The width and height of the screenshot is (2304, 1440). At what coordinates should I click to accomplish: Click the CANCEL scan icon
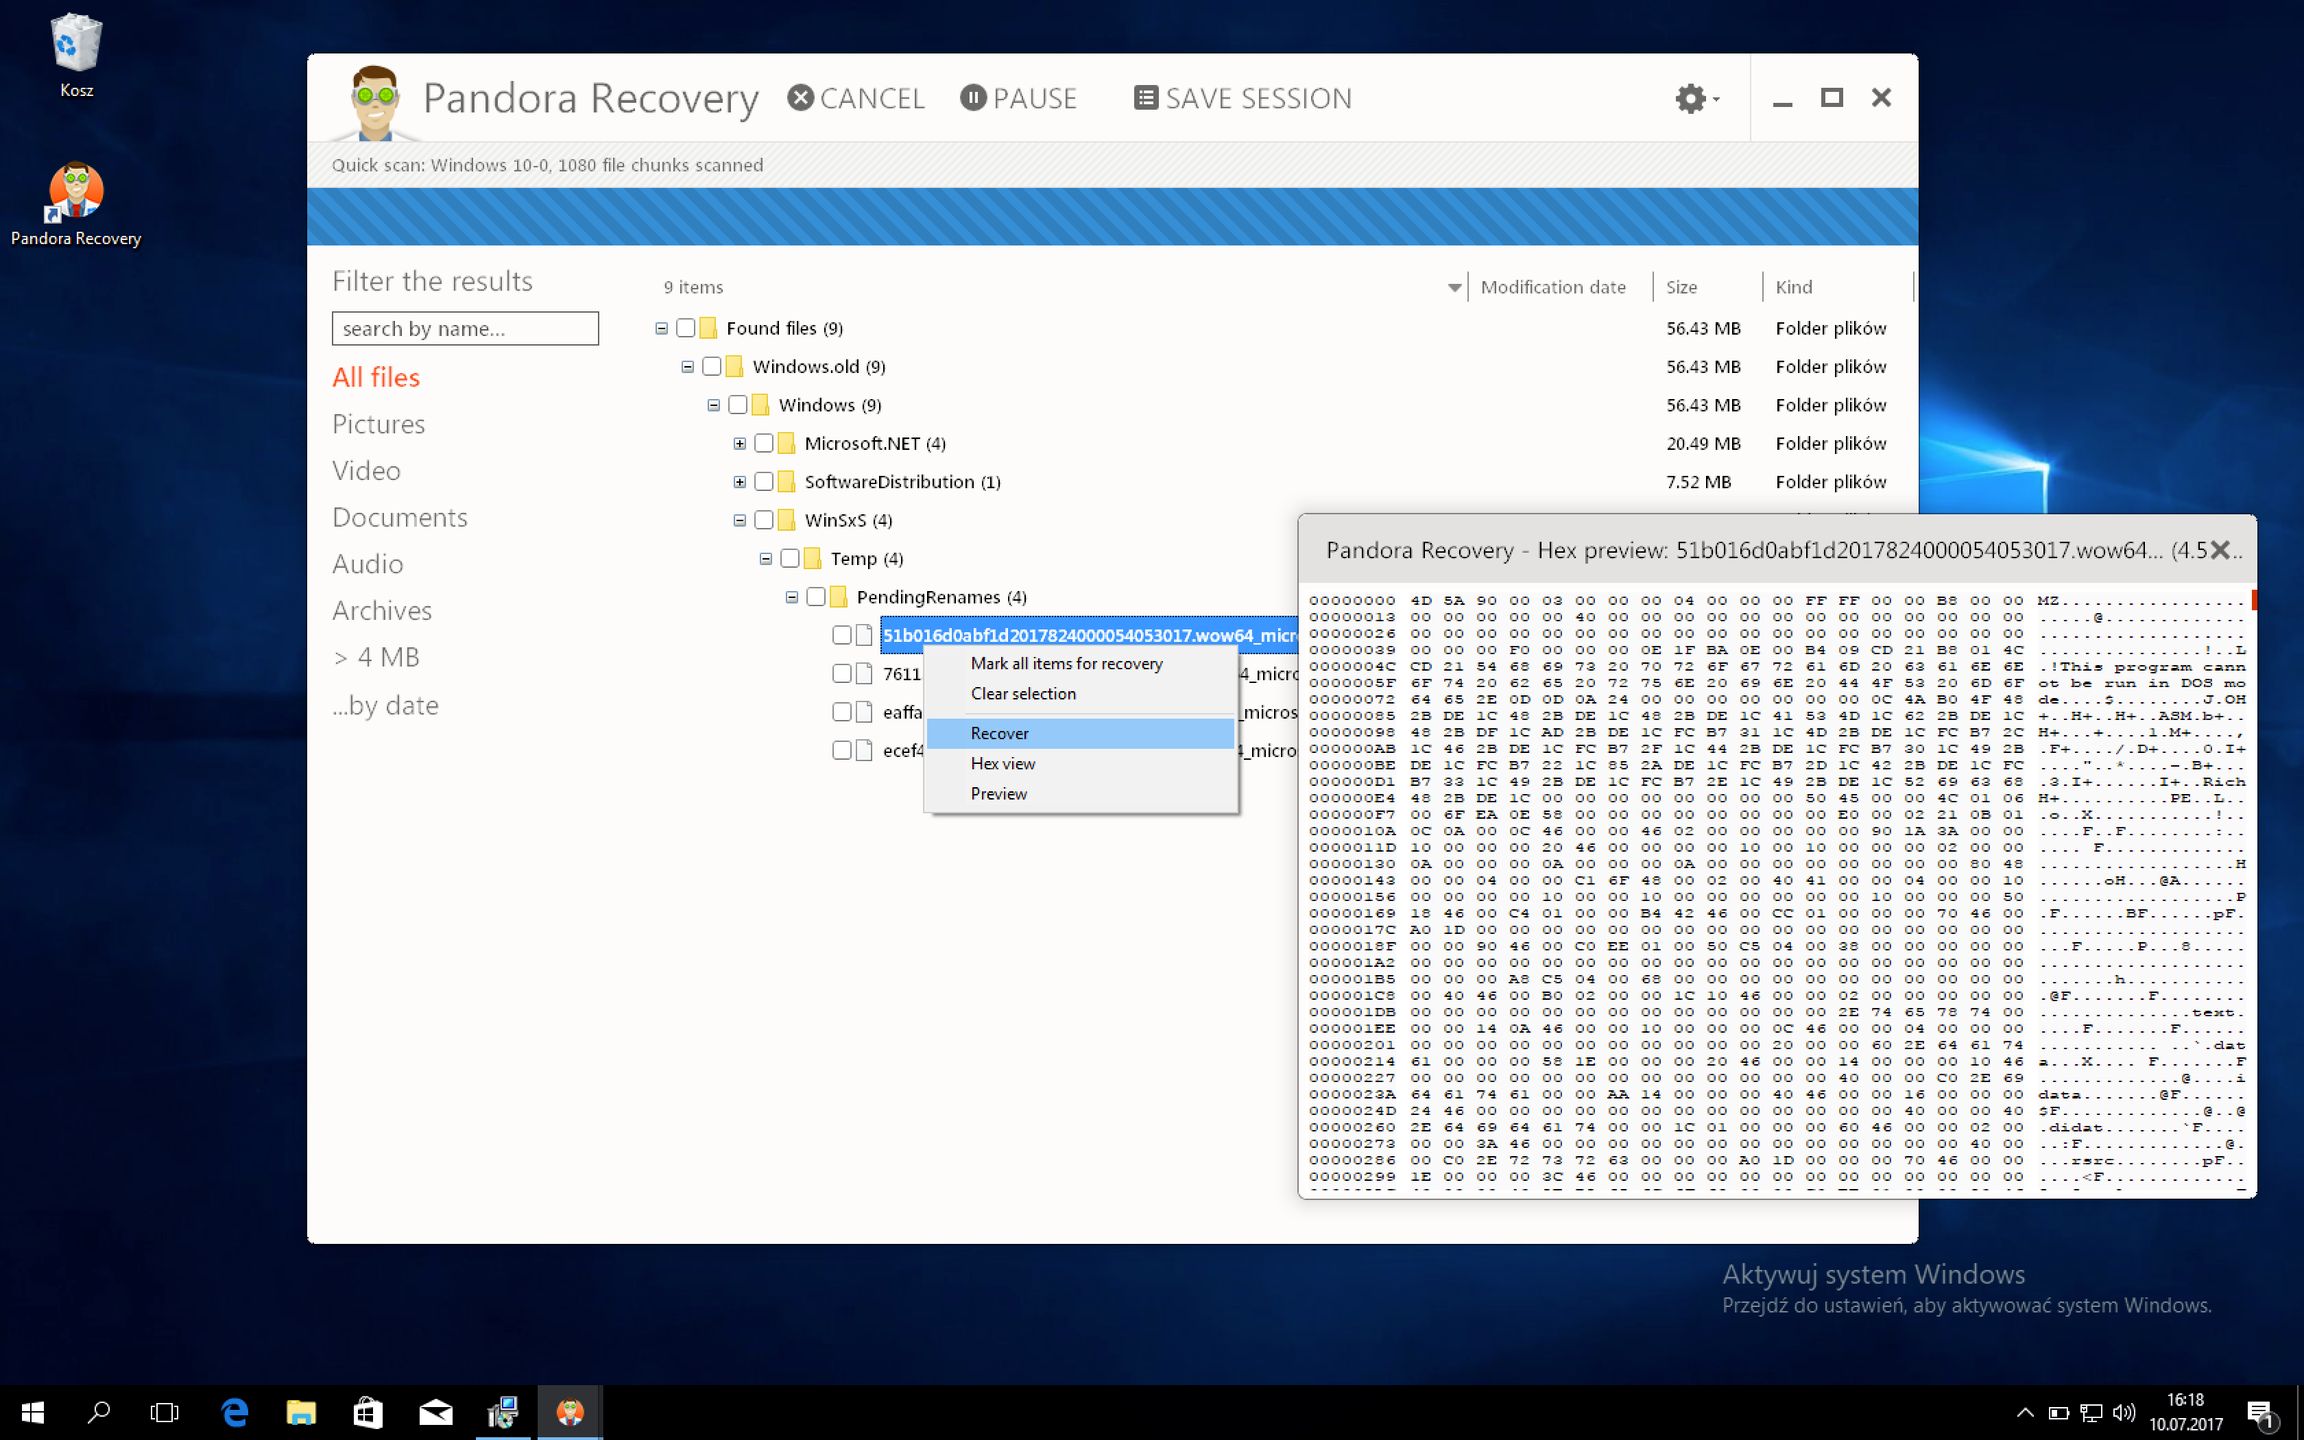click(800, 98)
